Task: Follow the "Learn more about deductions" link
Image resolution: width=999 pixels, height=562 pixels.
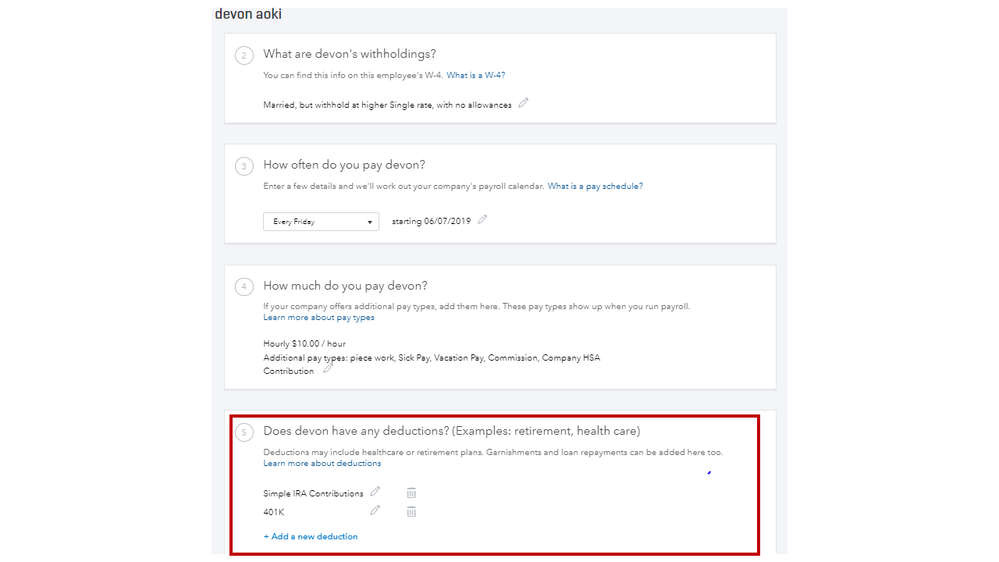Action: [x=322, y=463]
